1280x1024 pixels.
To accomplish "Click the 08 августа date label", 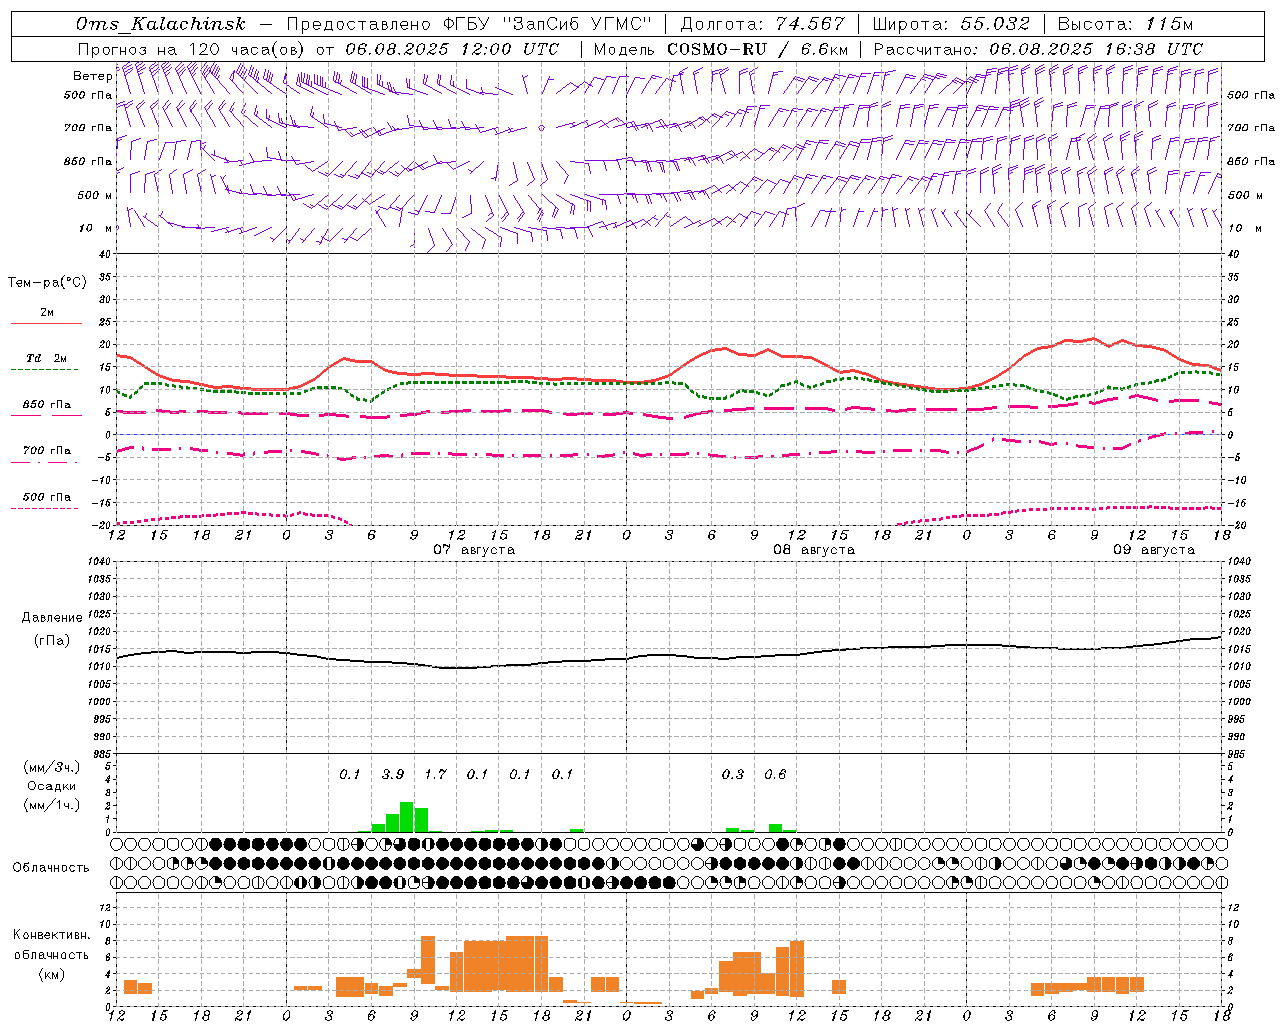I will [x=814, y=550].
